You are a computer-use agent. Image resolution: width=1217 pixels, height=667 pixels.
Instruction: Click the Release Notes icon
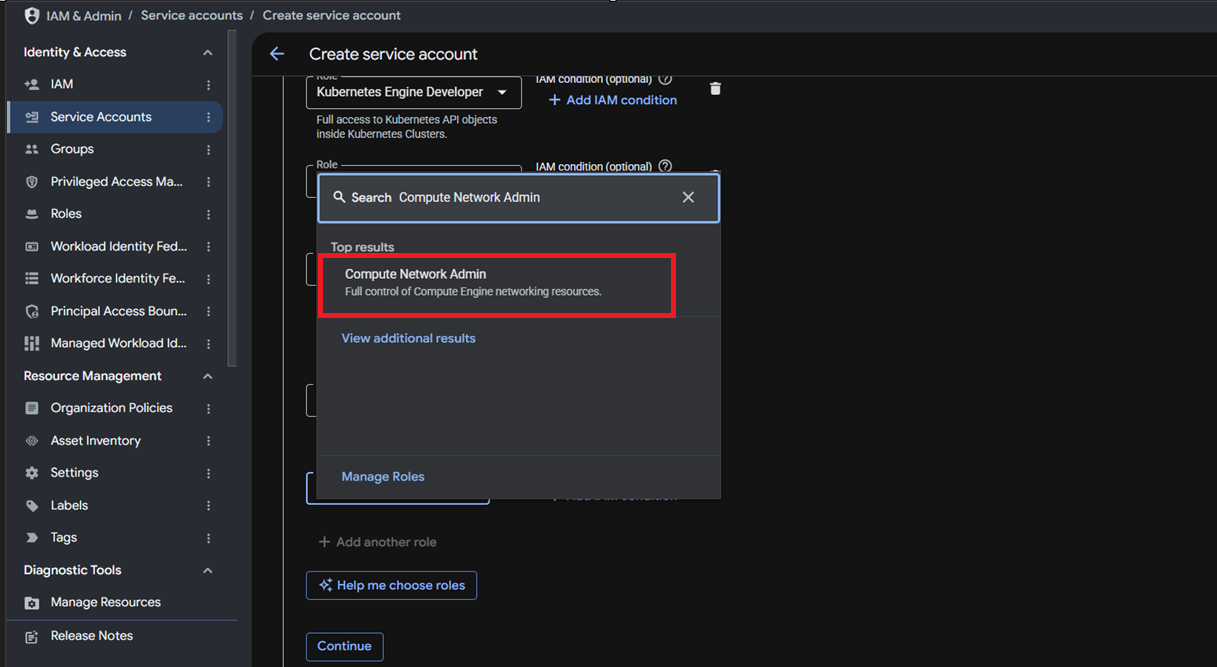(32, 636)
